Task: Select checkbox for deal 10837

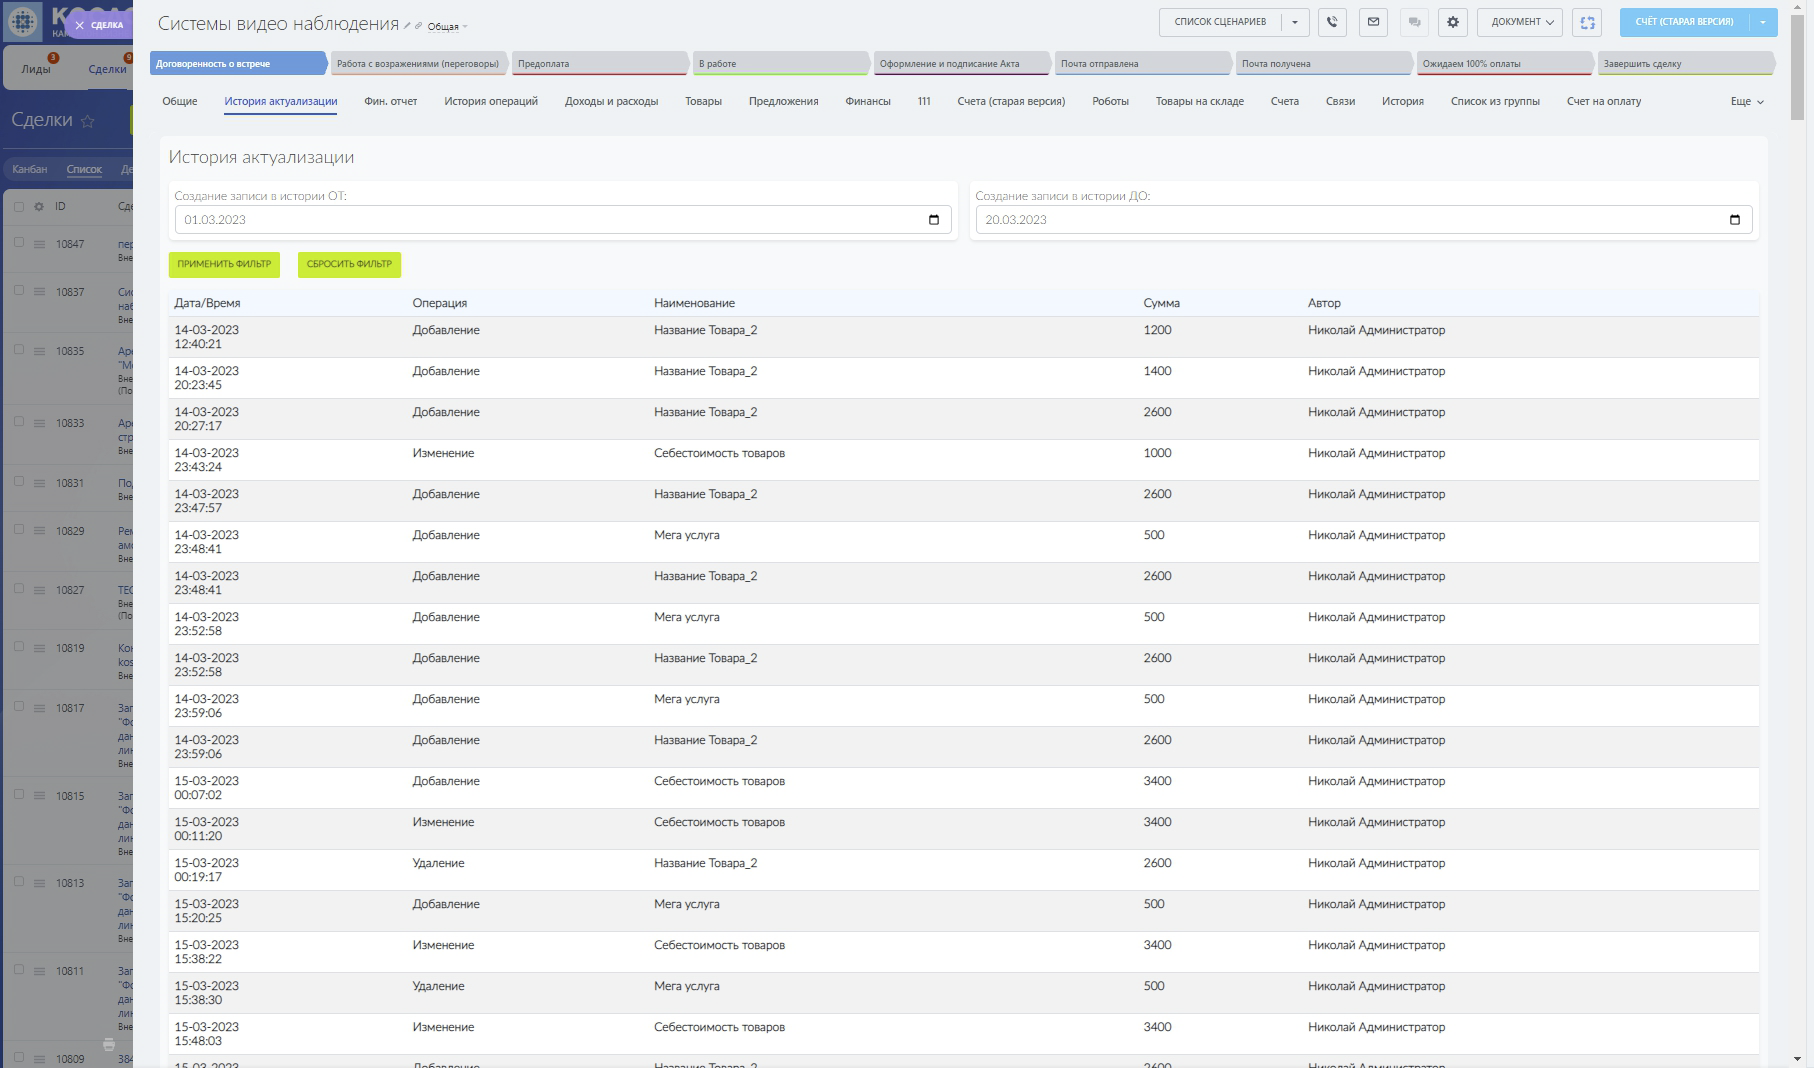Action: click(18, 291)
